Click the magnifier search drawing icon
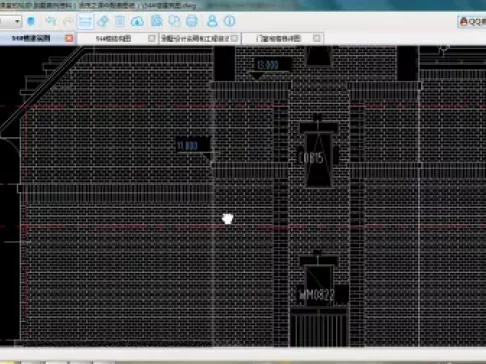 click(156, 21)
